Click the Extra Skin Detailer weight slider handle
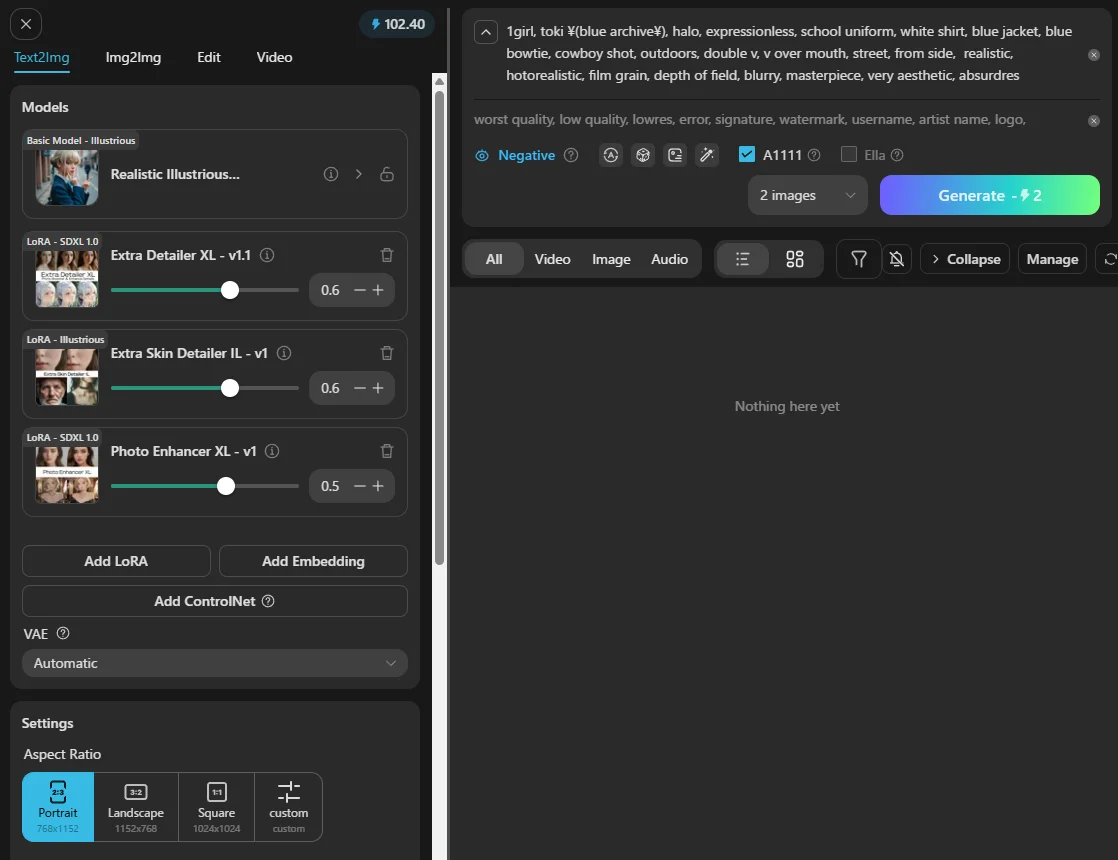This screenshot has width=1118, height=860. [230, 388]
